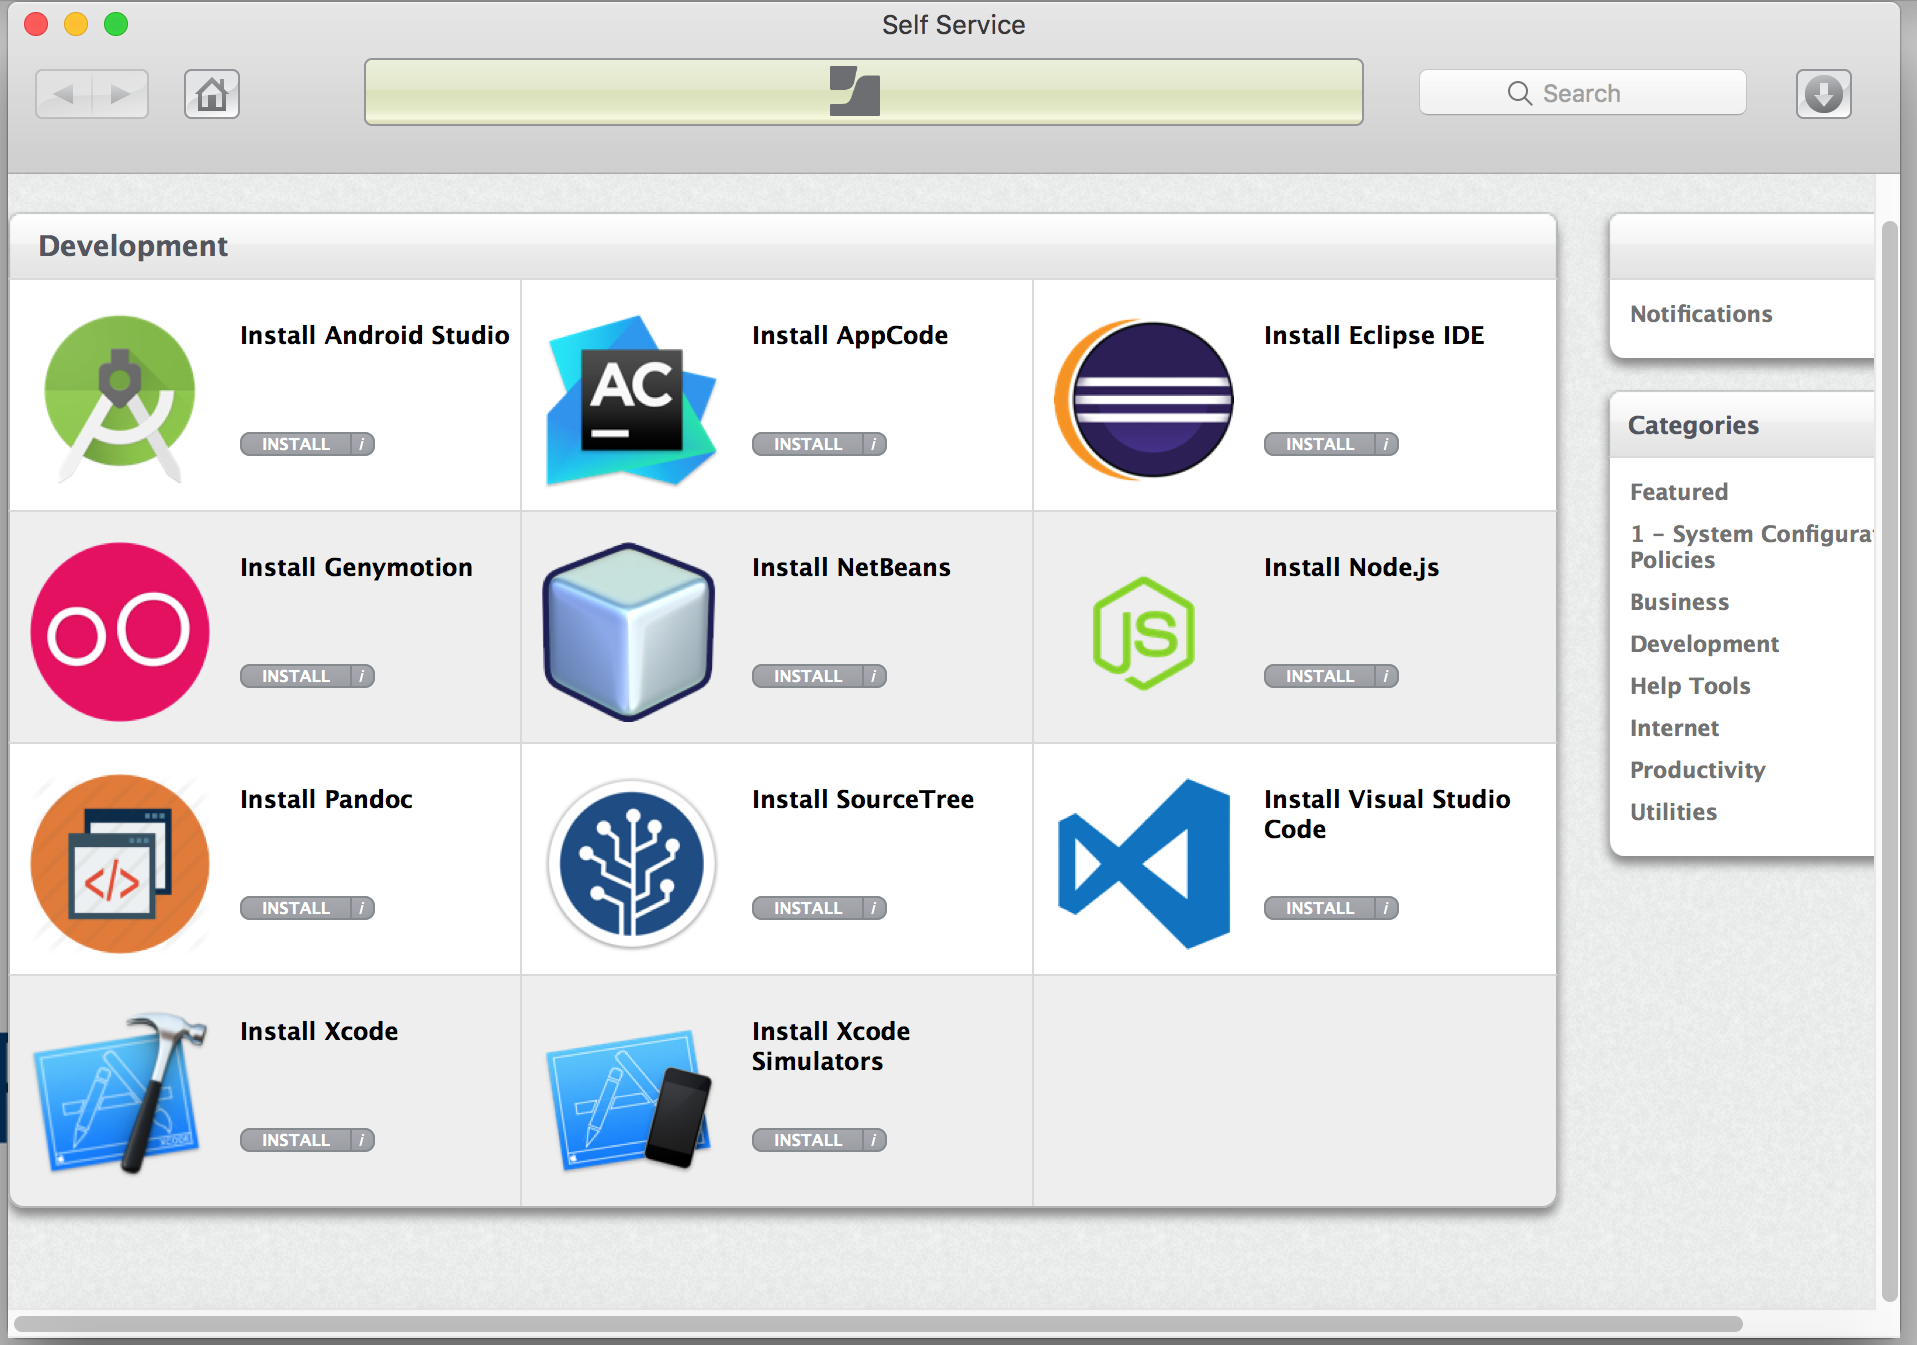Install Visual Studio Code

pos(1319,908)
